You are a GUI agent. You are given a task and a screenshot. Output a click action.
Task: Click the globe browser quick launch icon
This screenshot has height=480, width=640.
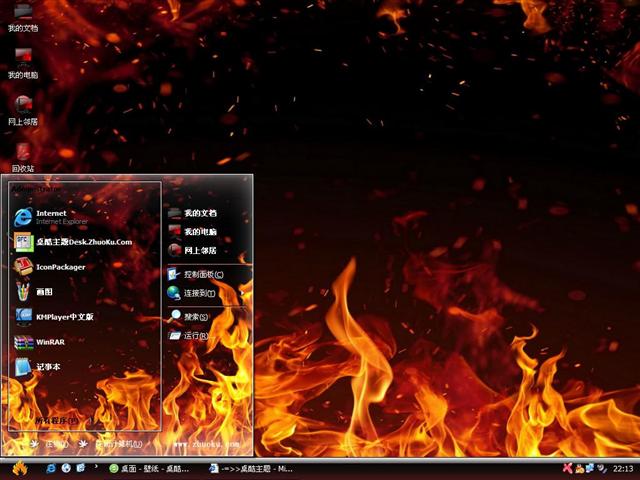click(x=66, y=469)
